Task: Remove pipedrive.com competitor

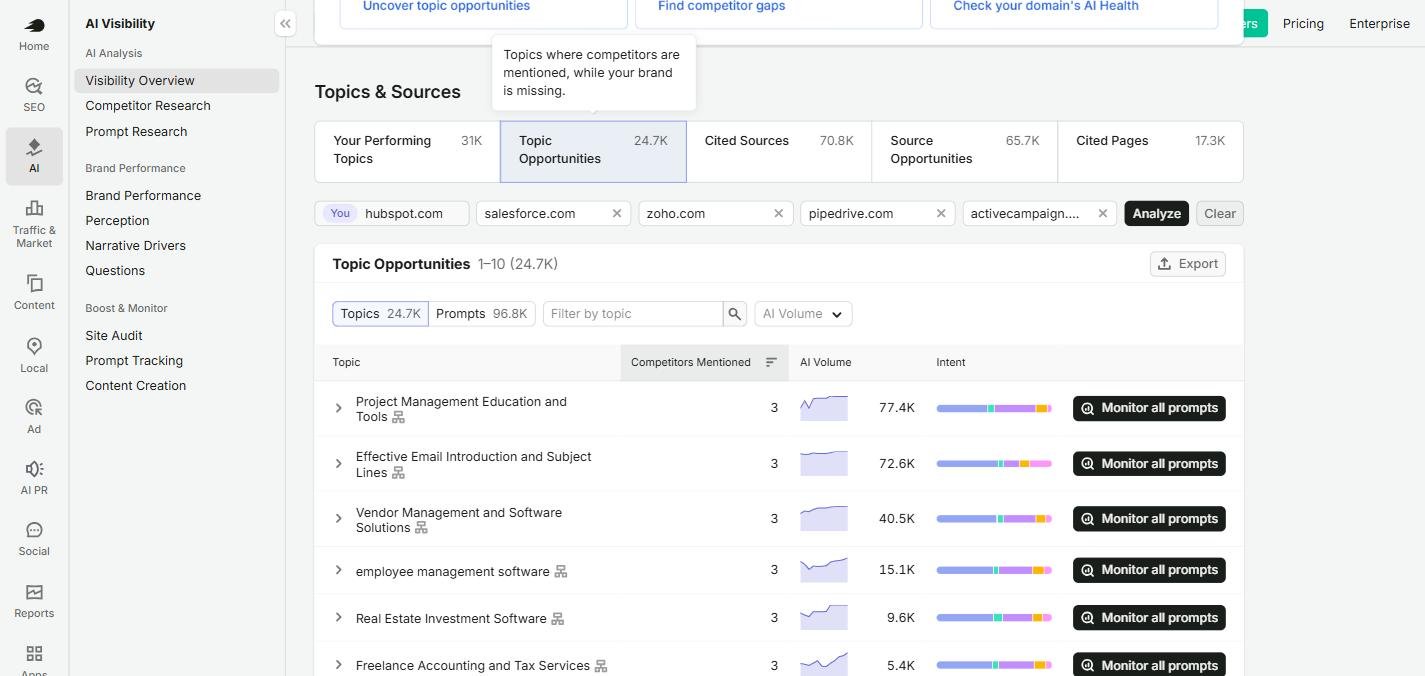Action: coord(941,213)
